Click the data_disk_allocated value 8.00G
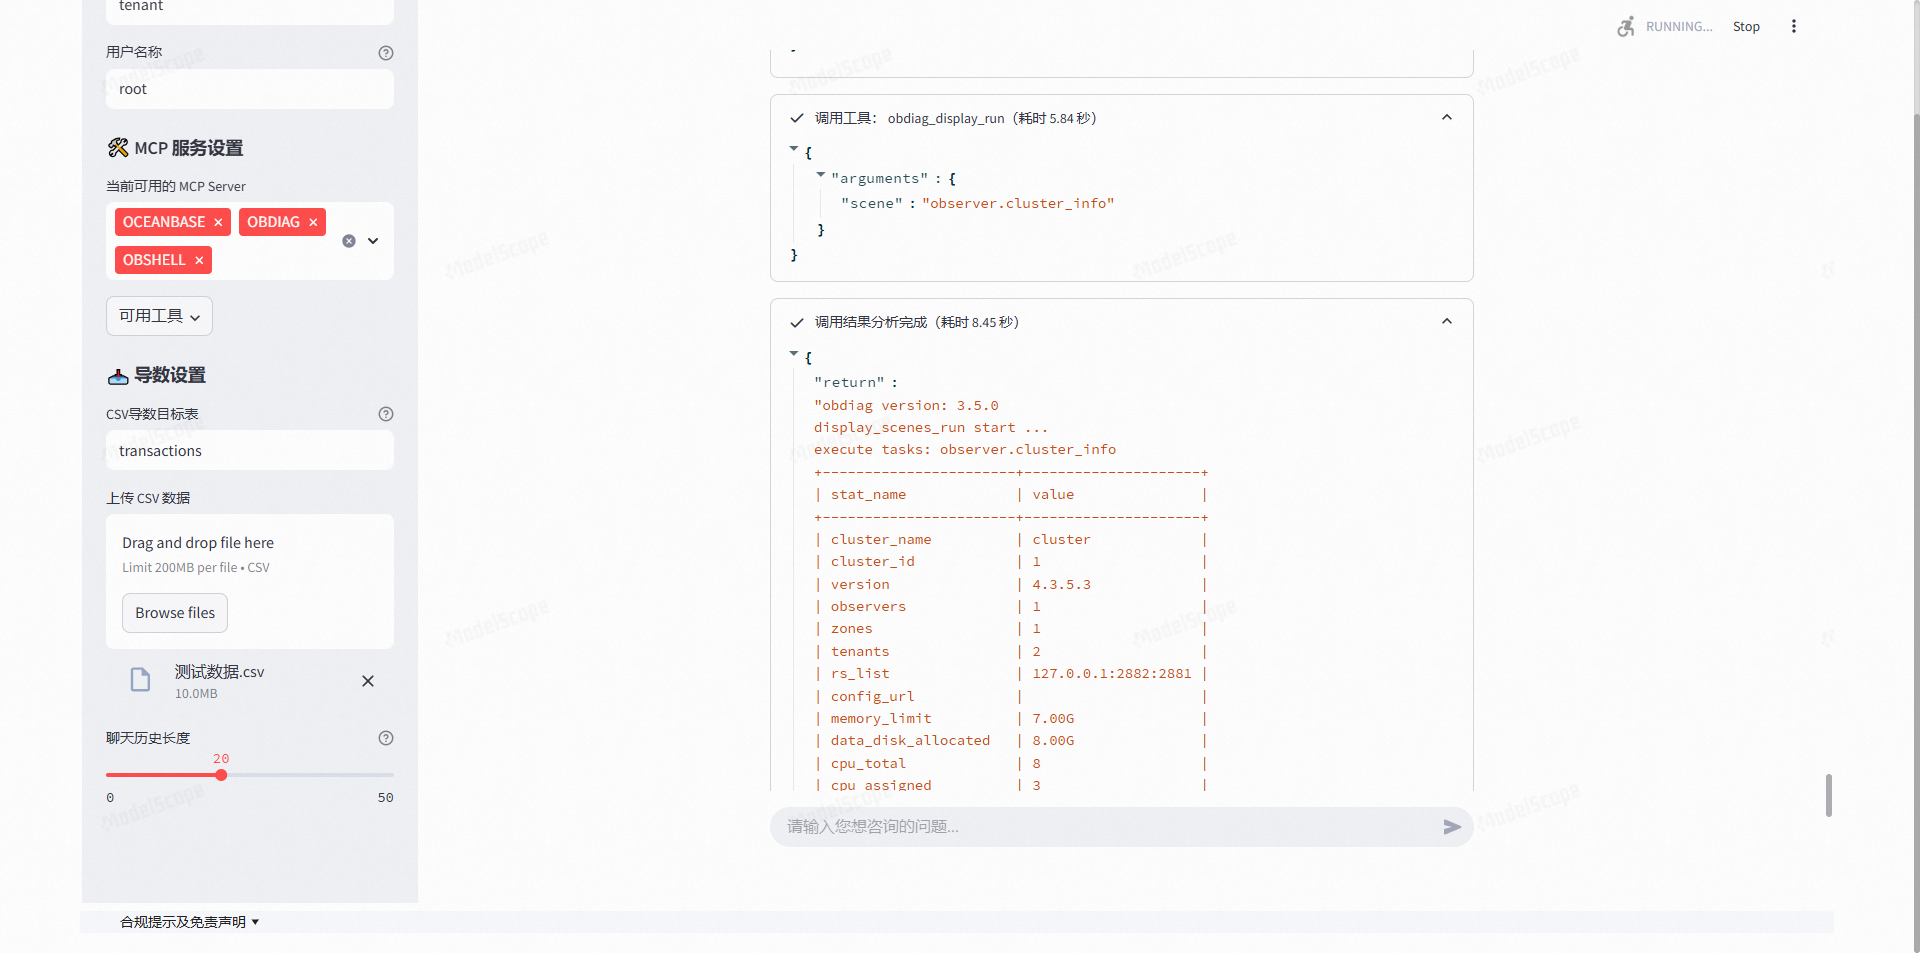1920x953 pixels. click(x=1053, y=741)
